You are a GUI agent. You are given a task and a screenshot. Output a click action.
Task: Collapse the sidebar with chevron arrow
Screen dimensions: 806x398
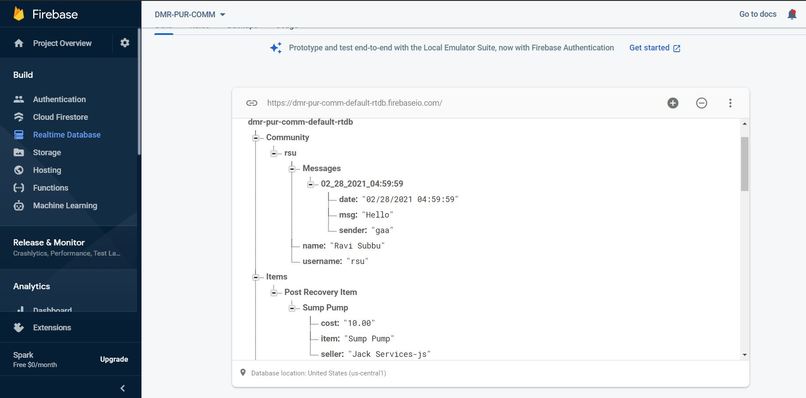122,388
